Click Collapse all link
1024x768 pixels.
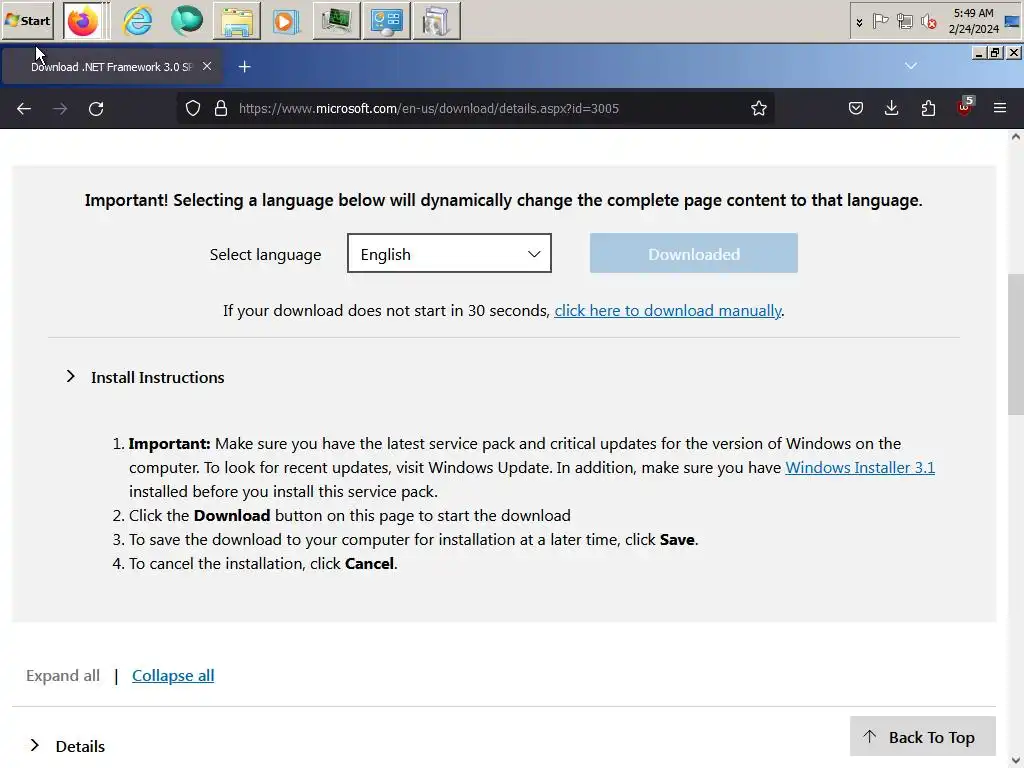click(x=173, y=676)
